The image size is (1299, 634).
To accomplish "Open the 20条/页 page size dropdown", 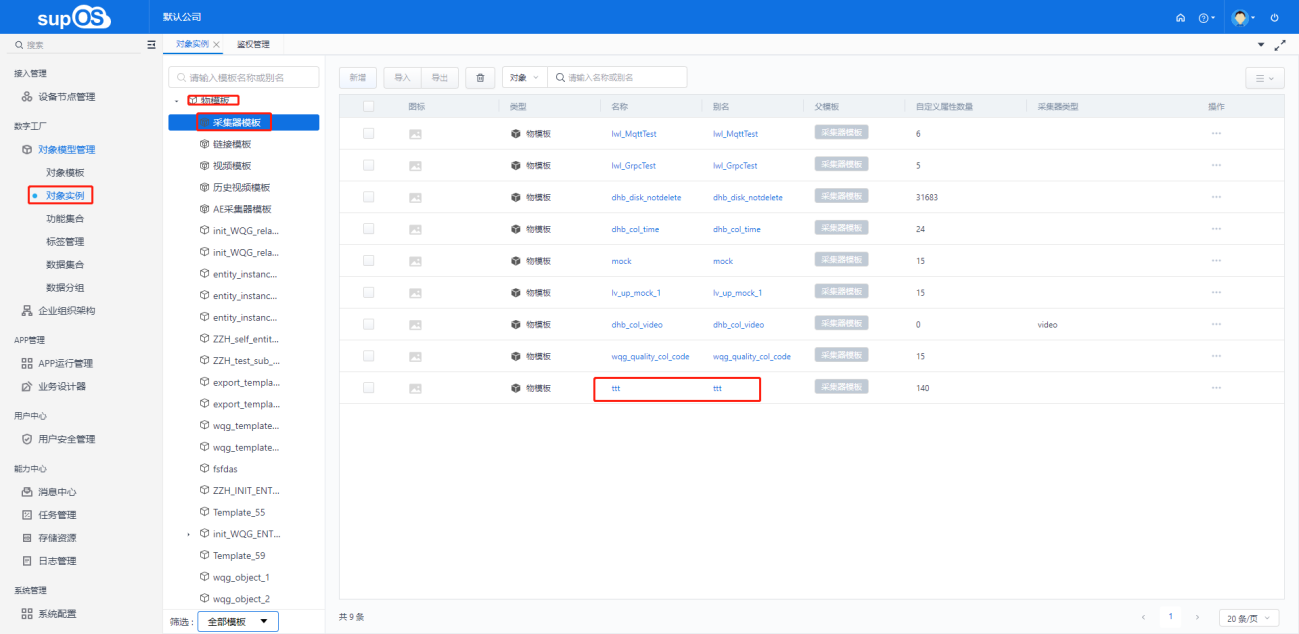I will coord(1249,618).
